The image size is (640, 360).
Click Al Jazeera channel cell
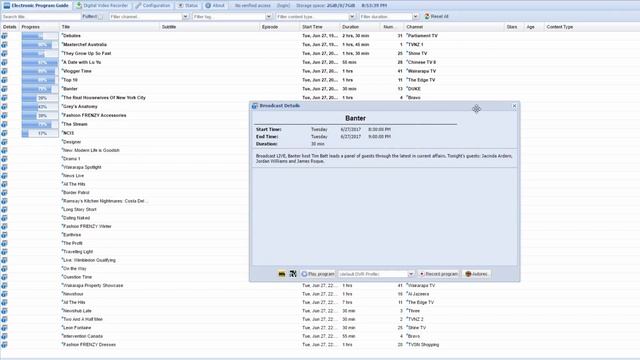click(418, 294)
